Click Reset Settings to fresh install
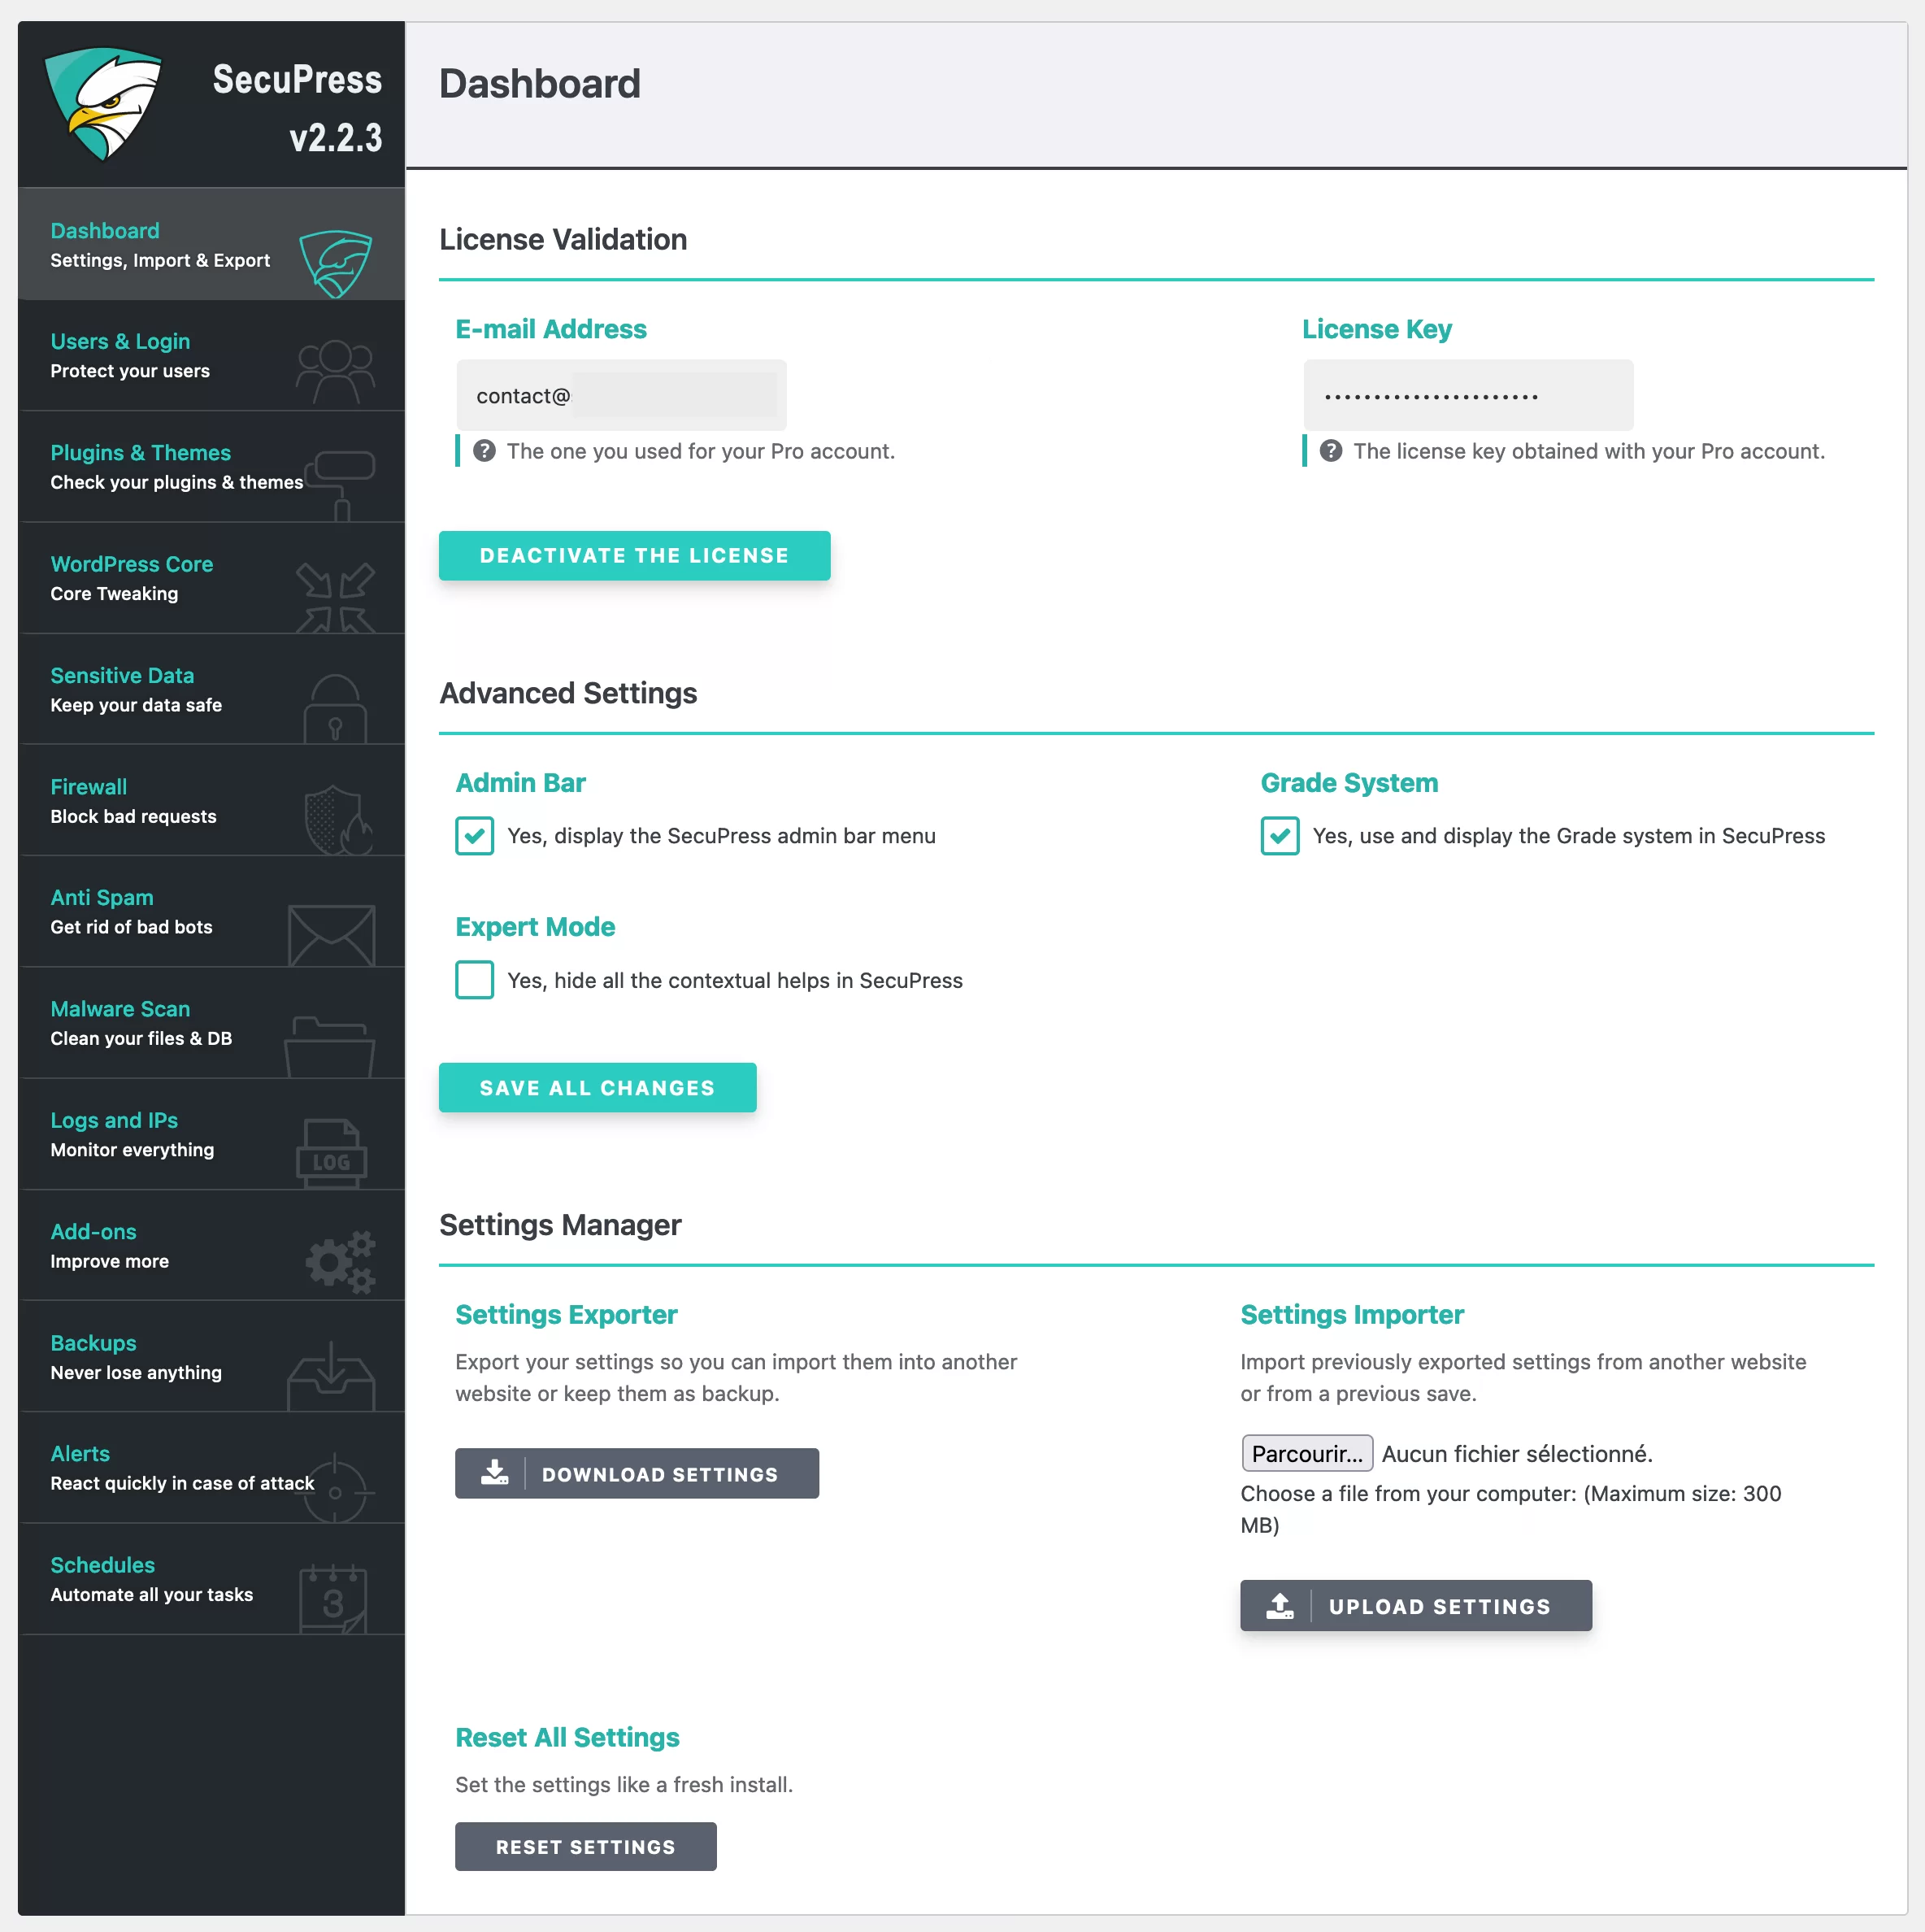This screenshot has height=1932, width=1925. 585,1847
